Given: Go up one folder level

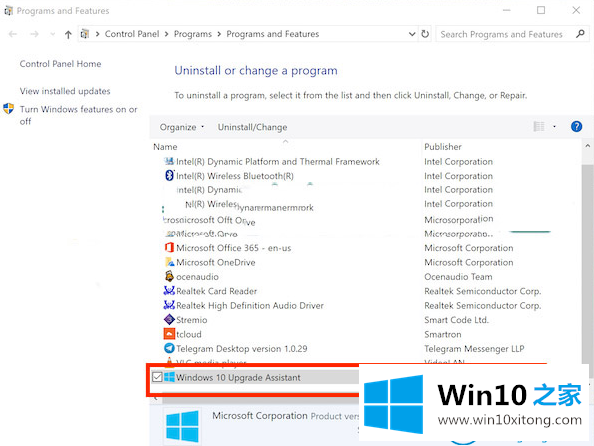Looking at the screenshot, I should click(68, 34).
